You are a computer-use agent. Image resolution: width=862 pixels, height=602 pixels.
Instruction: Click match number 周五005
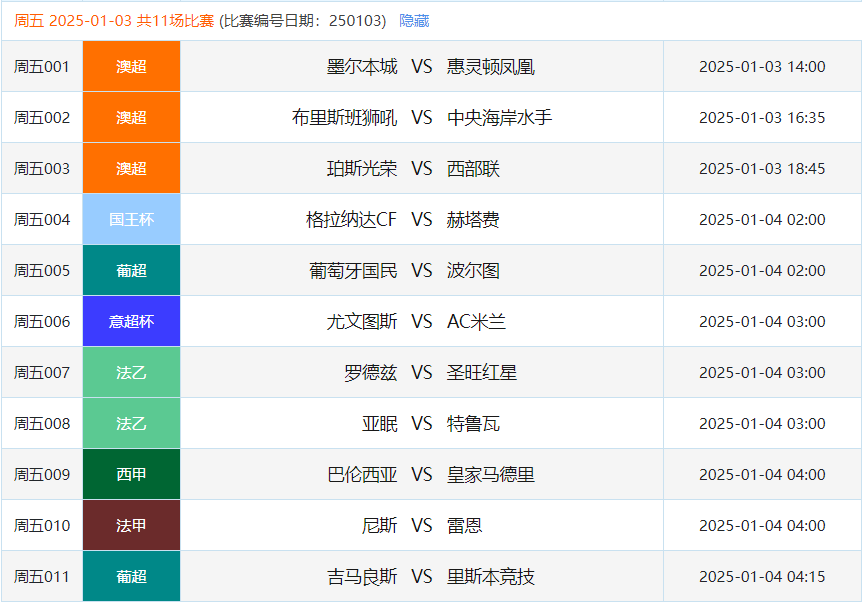click(x=42, y=270)
